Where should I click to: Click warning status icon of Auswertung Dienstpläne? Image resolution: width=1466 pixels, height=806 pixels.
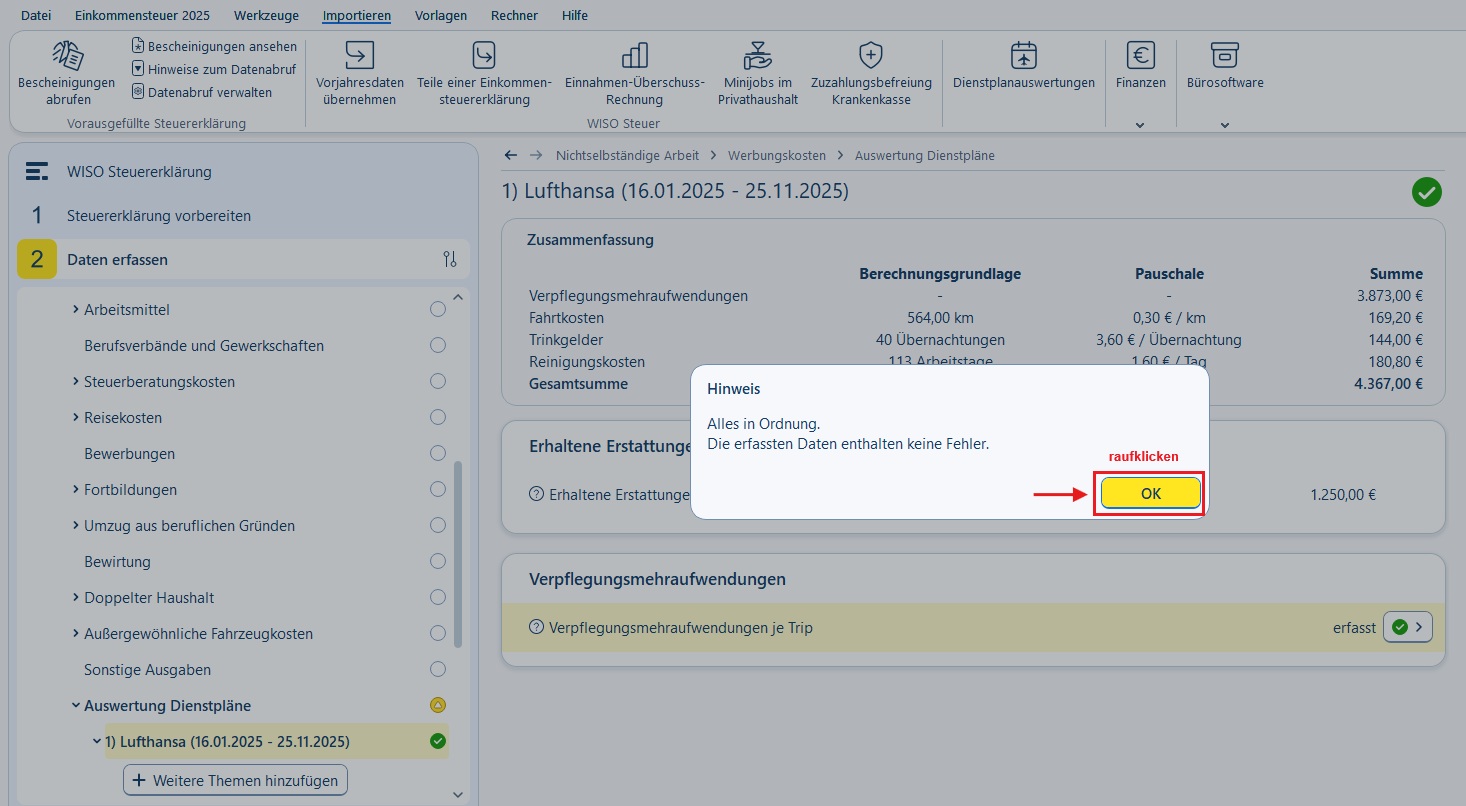click(x=437, y=706)
